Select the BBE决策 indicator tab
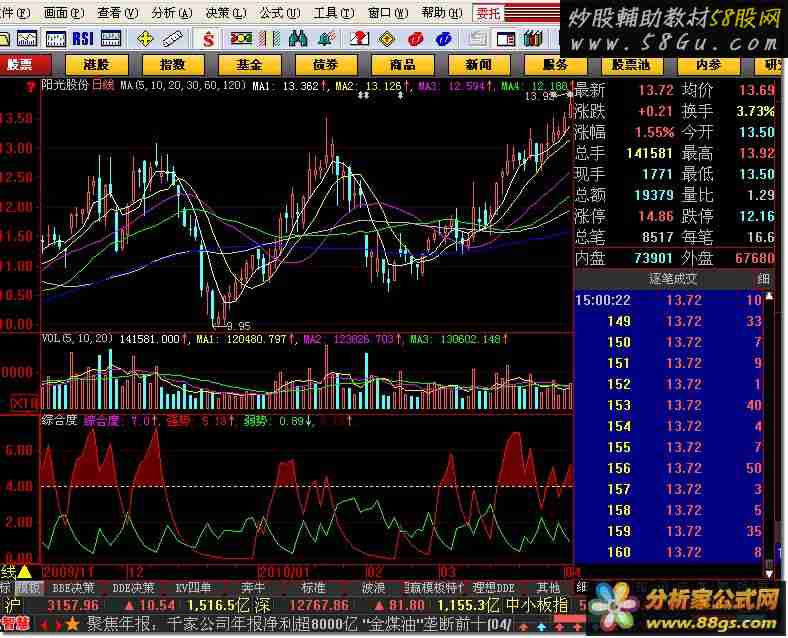This screenshot has height=638, width=788. (74, 587)
